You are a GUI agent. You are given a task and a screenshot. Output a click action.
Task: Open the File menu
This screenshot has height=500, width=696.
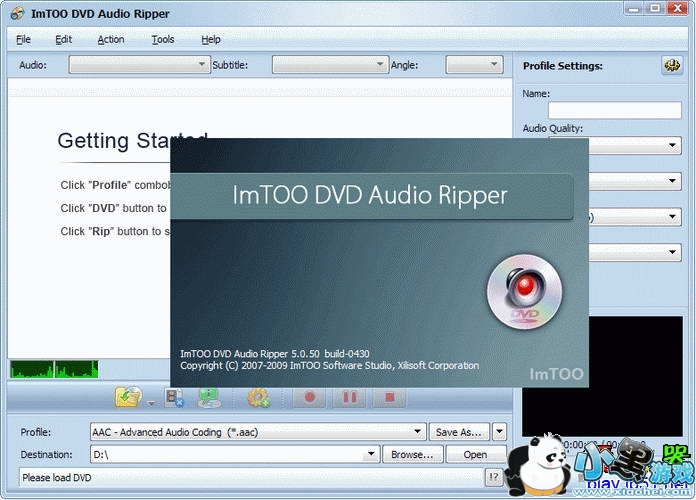[23, 40]
